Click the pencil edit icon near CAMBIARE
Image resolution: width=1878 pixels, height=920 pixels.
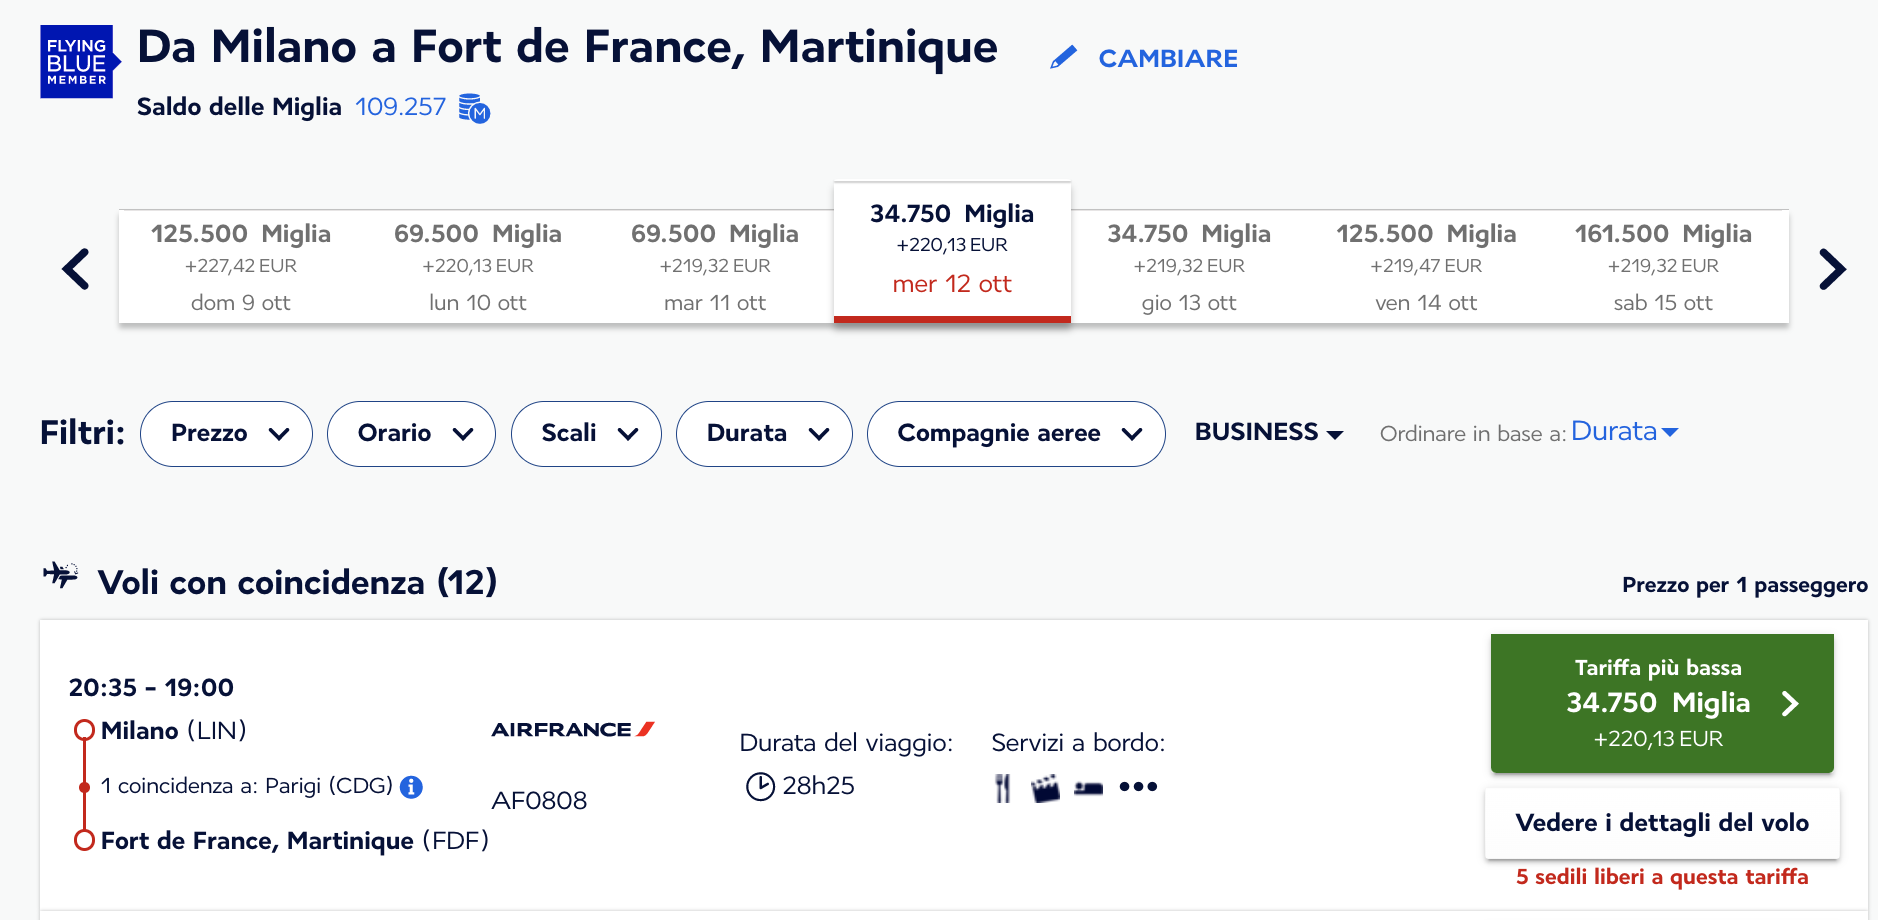click(x=1063, y=58)
